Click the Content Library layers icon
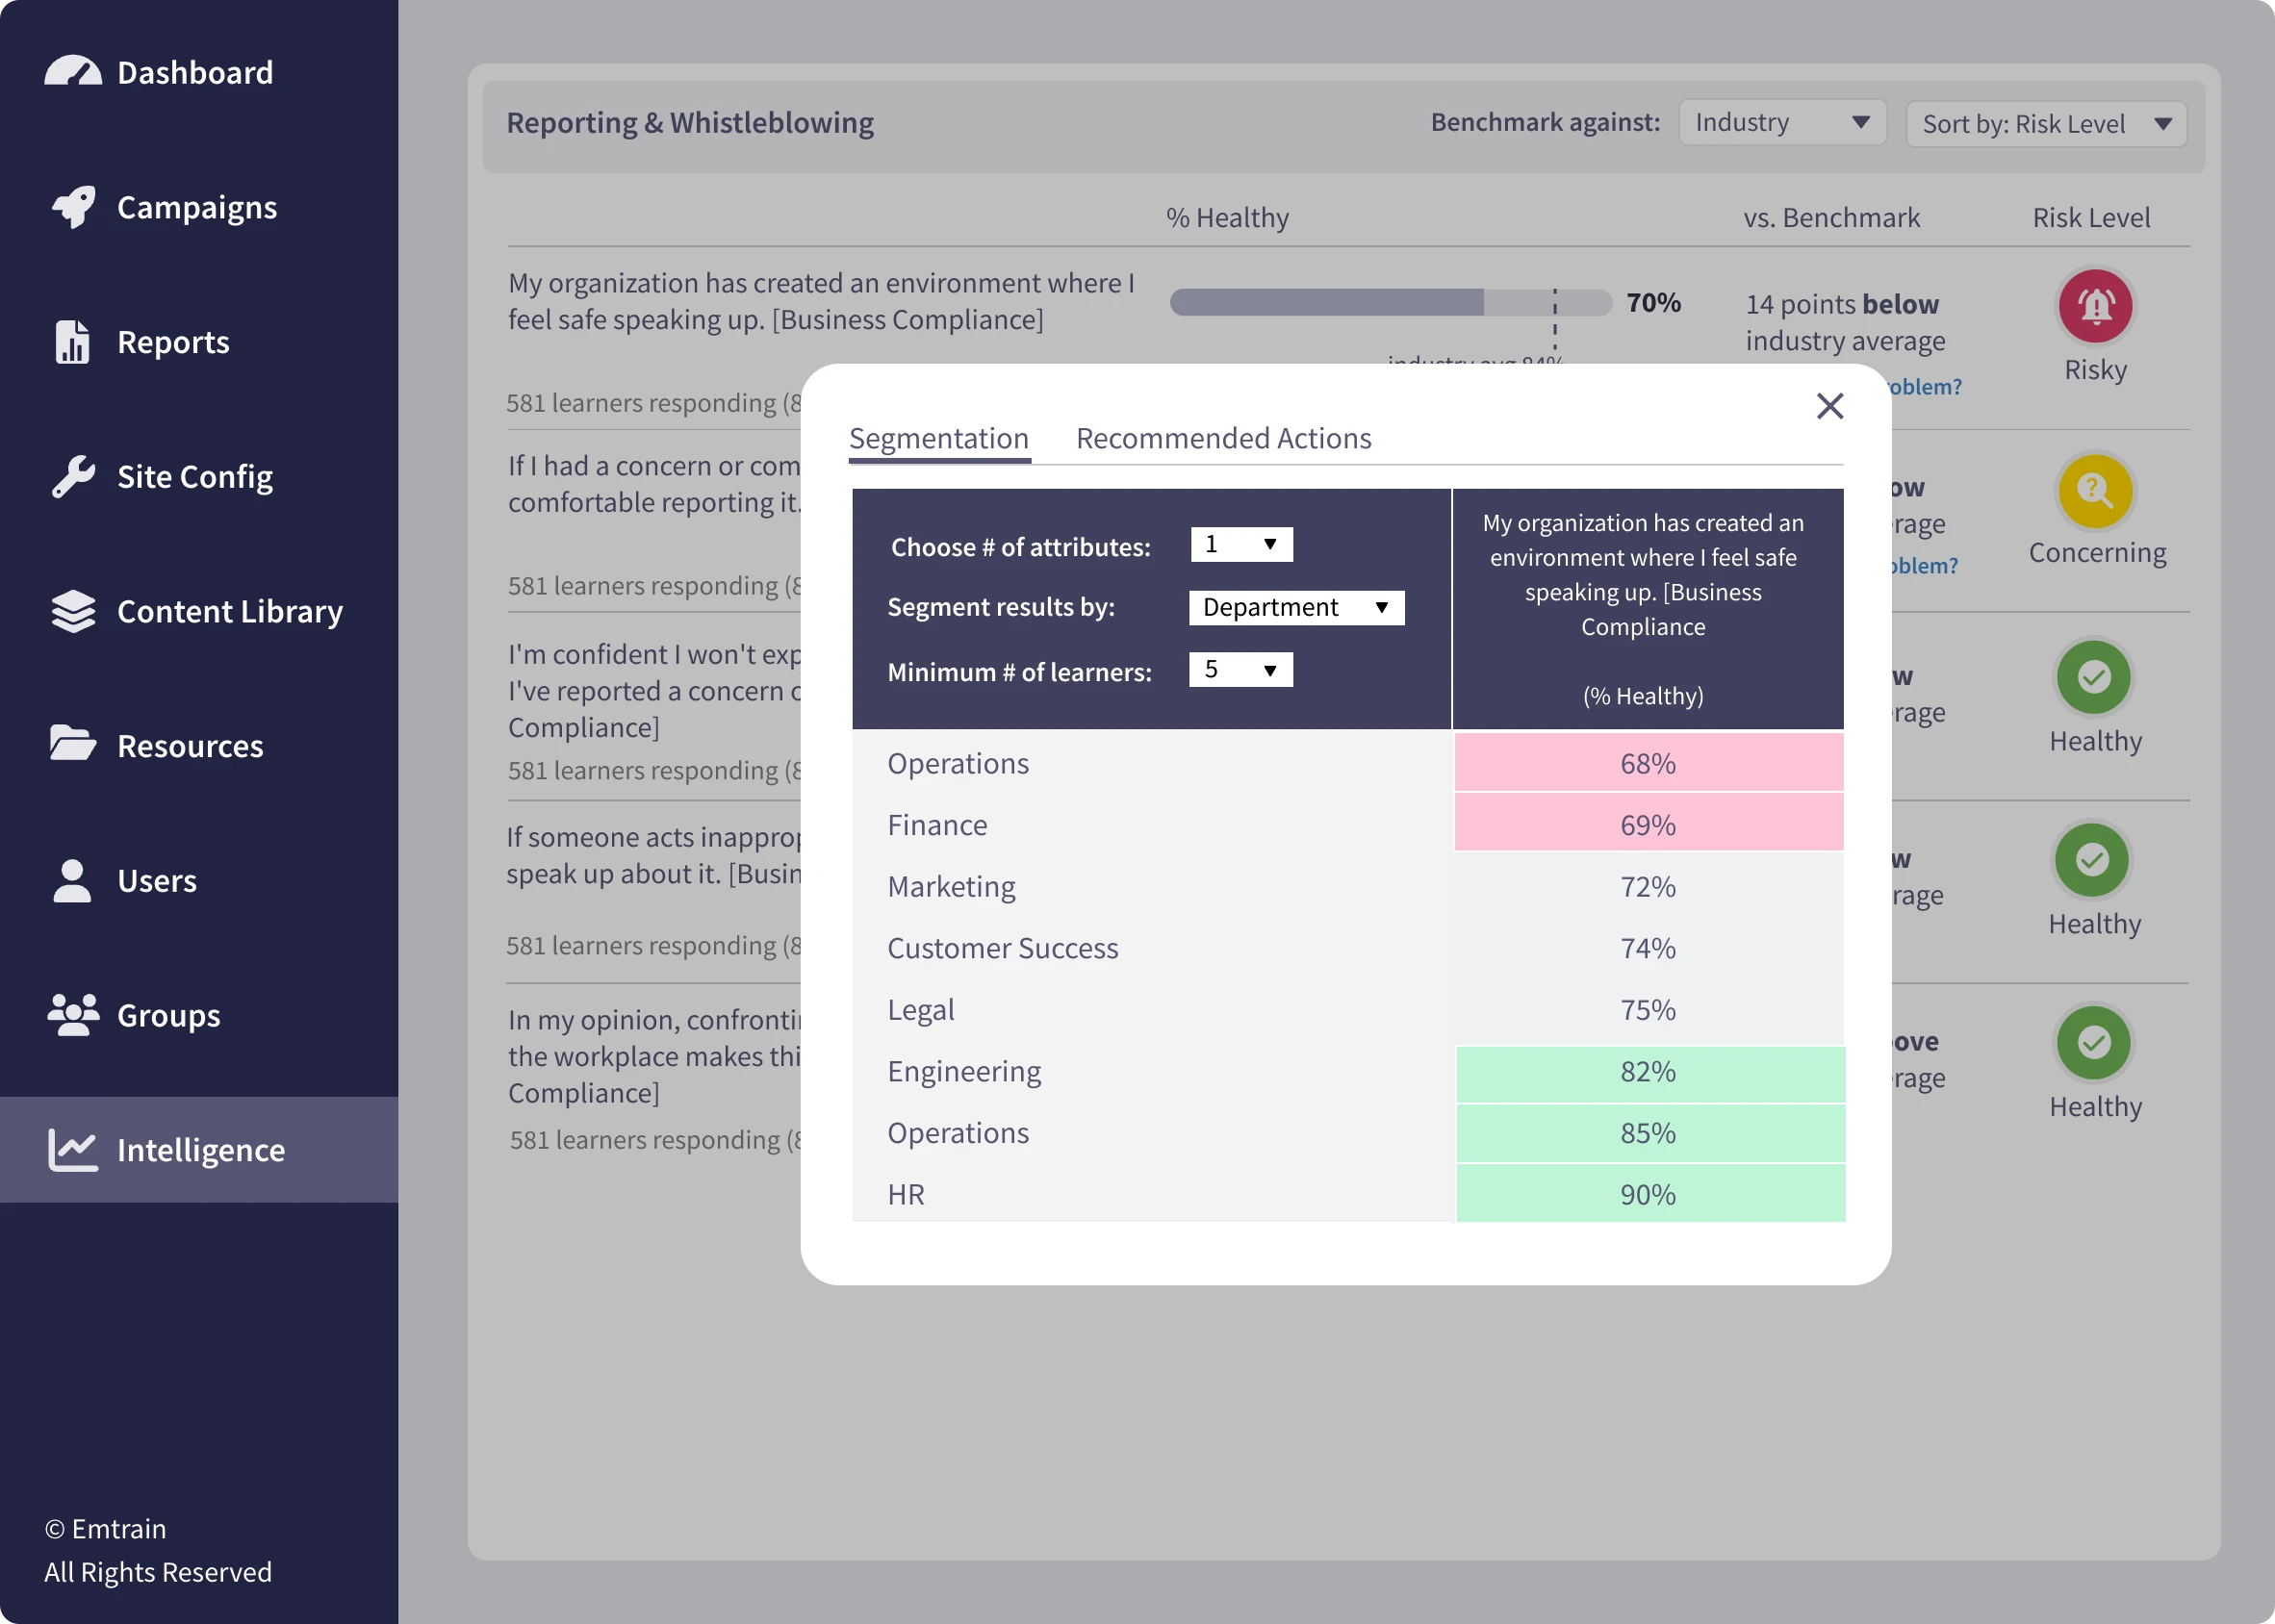Screen dimensions: 2275x1624 point(73,611)
